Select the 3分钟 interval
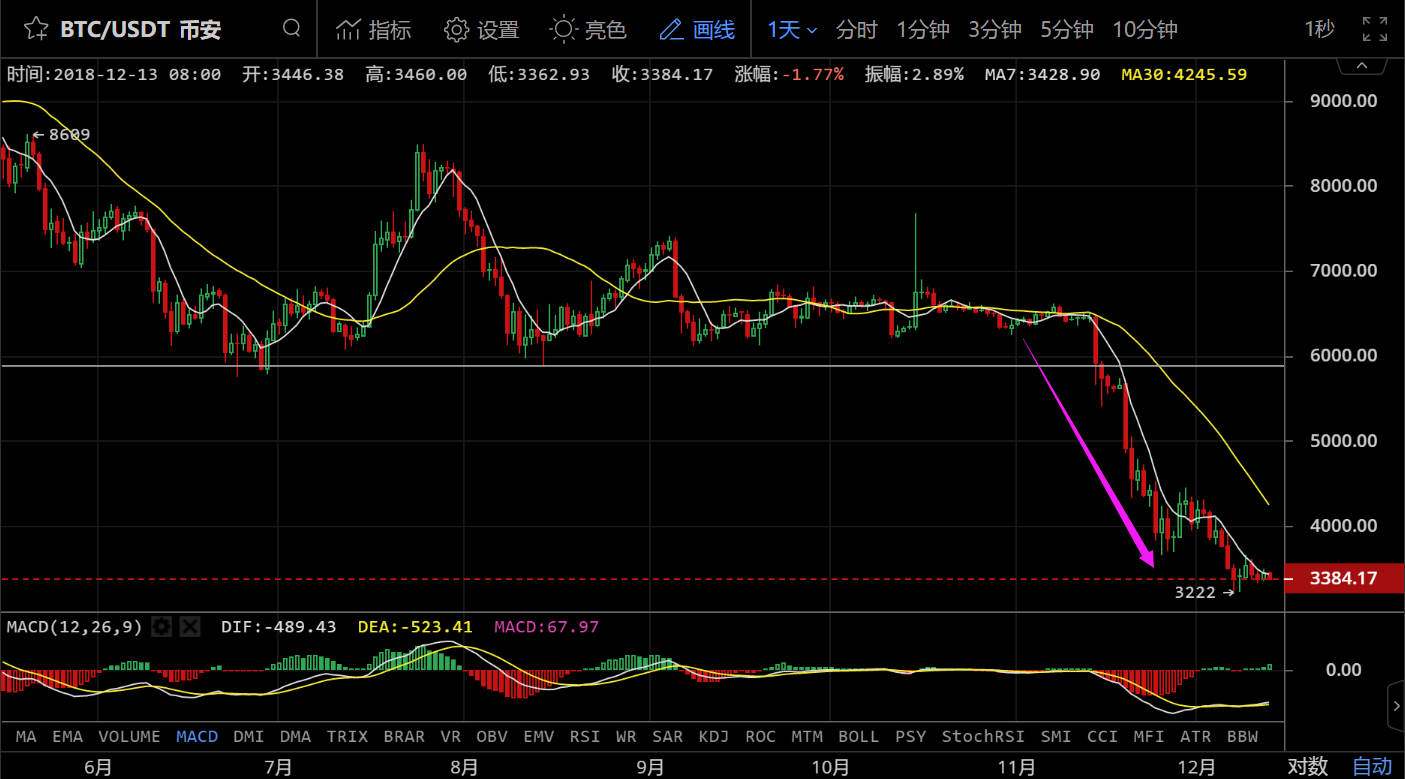Viewport: 1405px width, 779px height. [x=995, y=30]
